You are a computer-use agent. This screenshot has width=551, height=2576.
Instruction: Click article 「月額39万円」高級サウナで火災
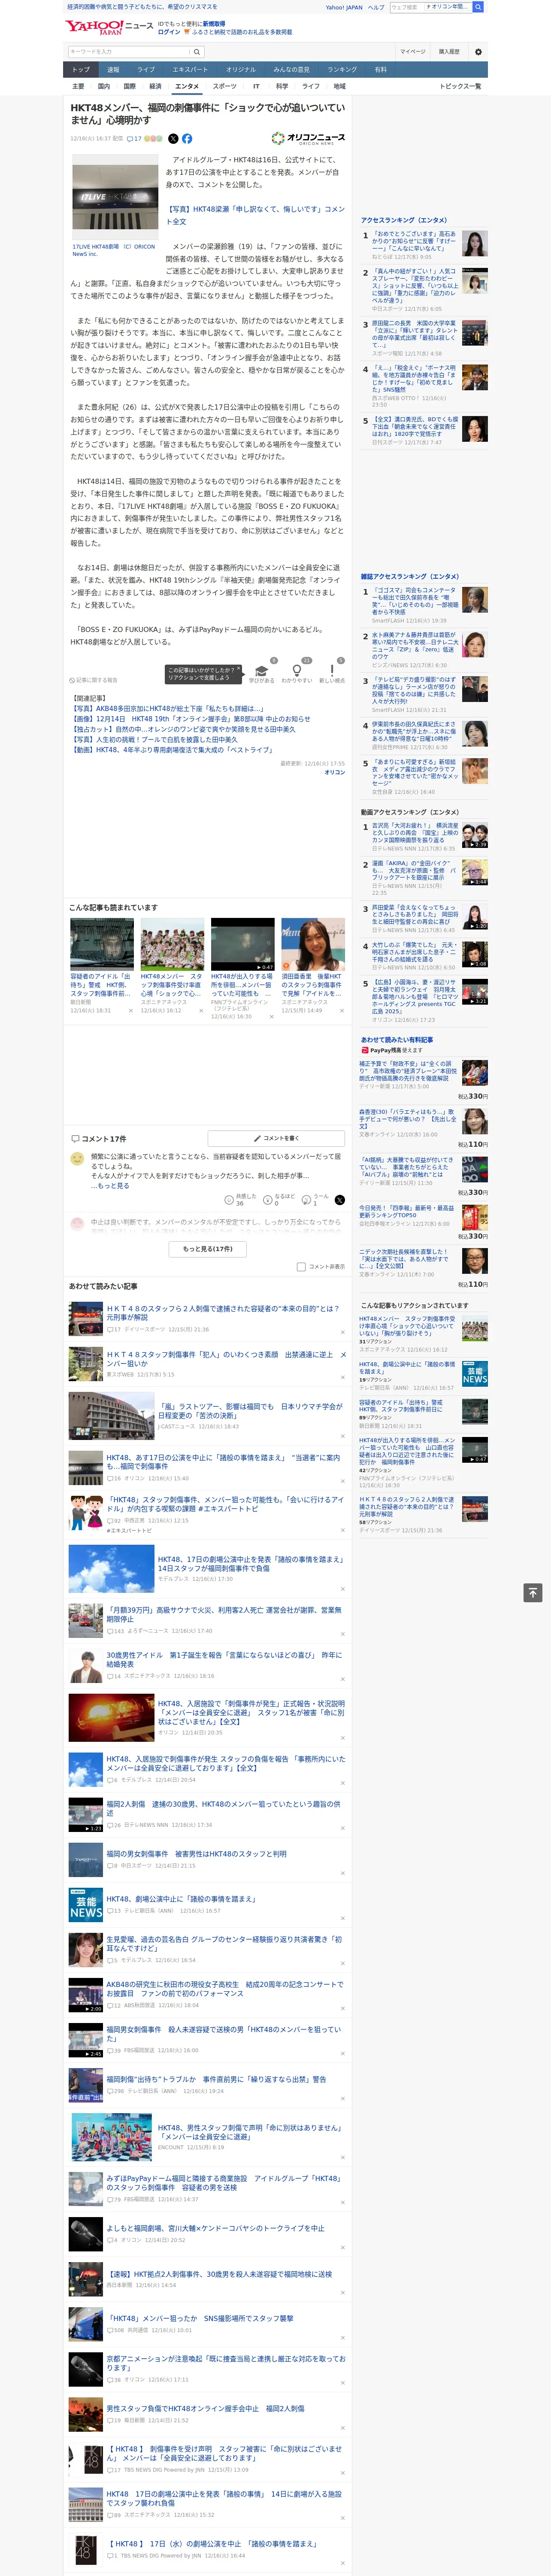224,1614
